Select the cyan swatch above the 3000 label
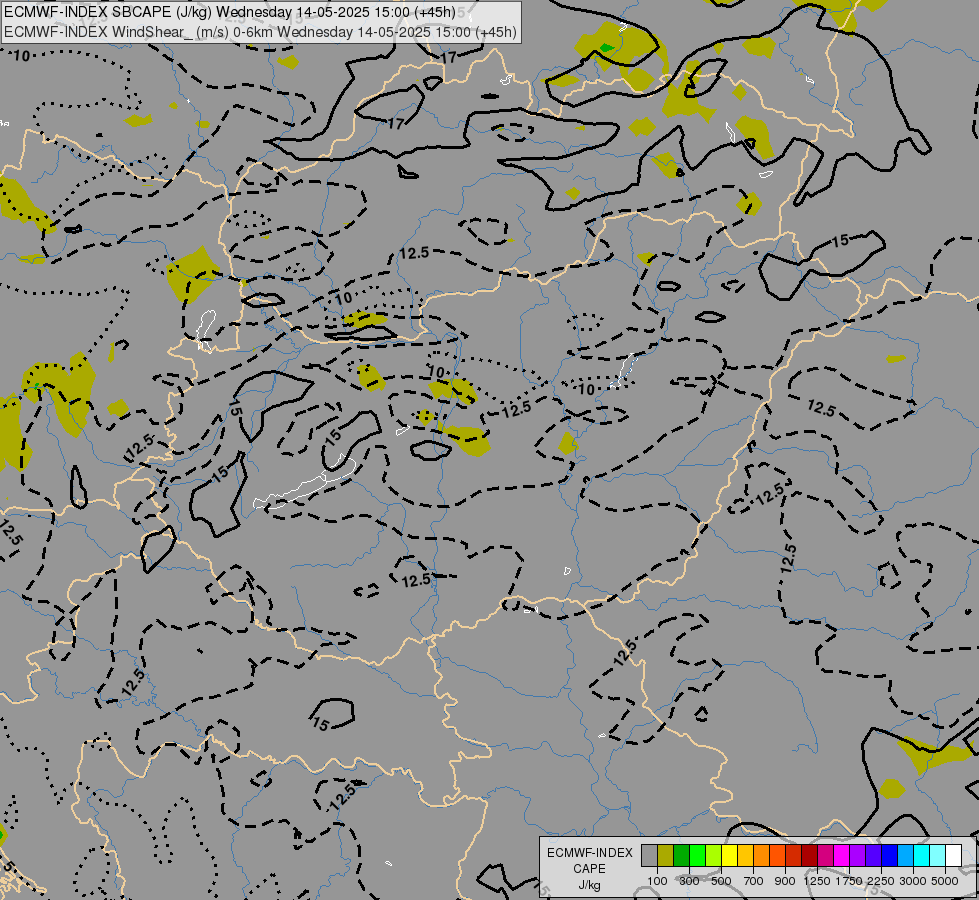The height and width of the screenshot is (900, 979). click(x=922, y=856)
